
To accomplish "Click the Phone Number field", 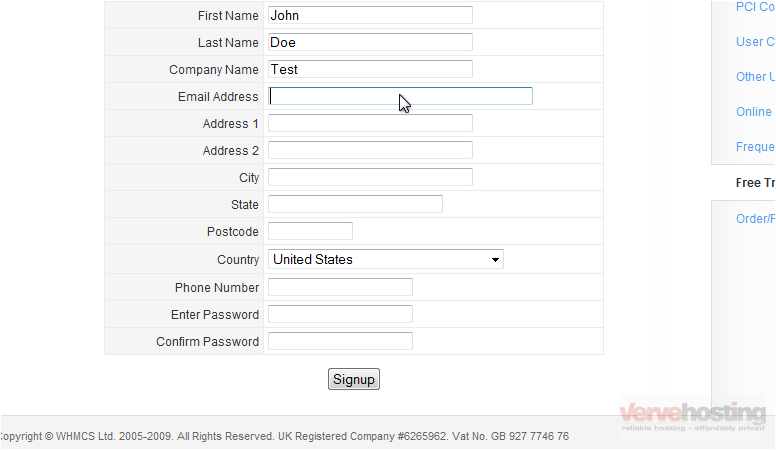I will (x=340, y=287).
